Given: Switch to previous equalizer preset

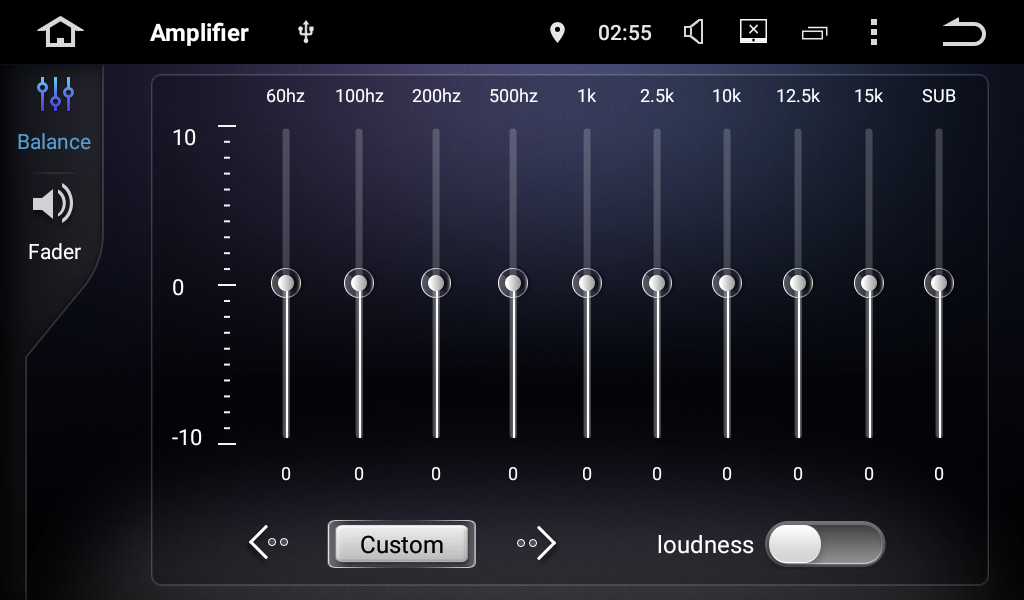Looking at the screenshot, I should point(268,543).
